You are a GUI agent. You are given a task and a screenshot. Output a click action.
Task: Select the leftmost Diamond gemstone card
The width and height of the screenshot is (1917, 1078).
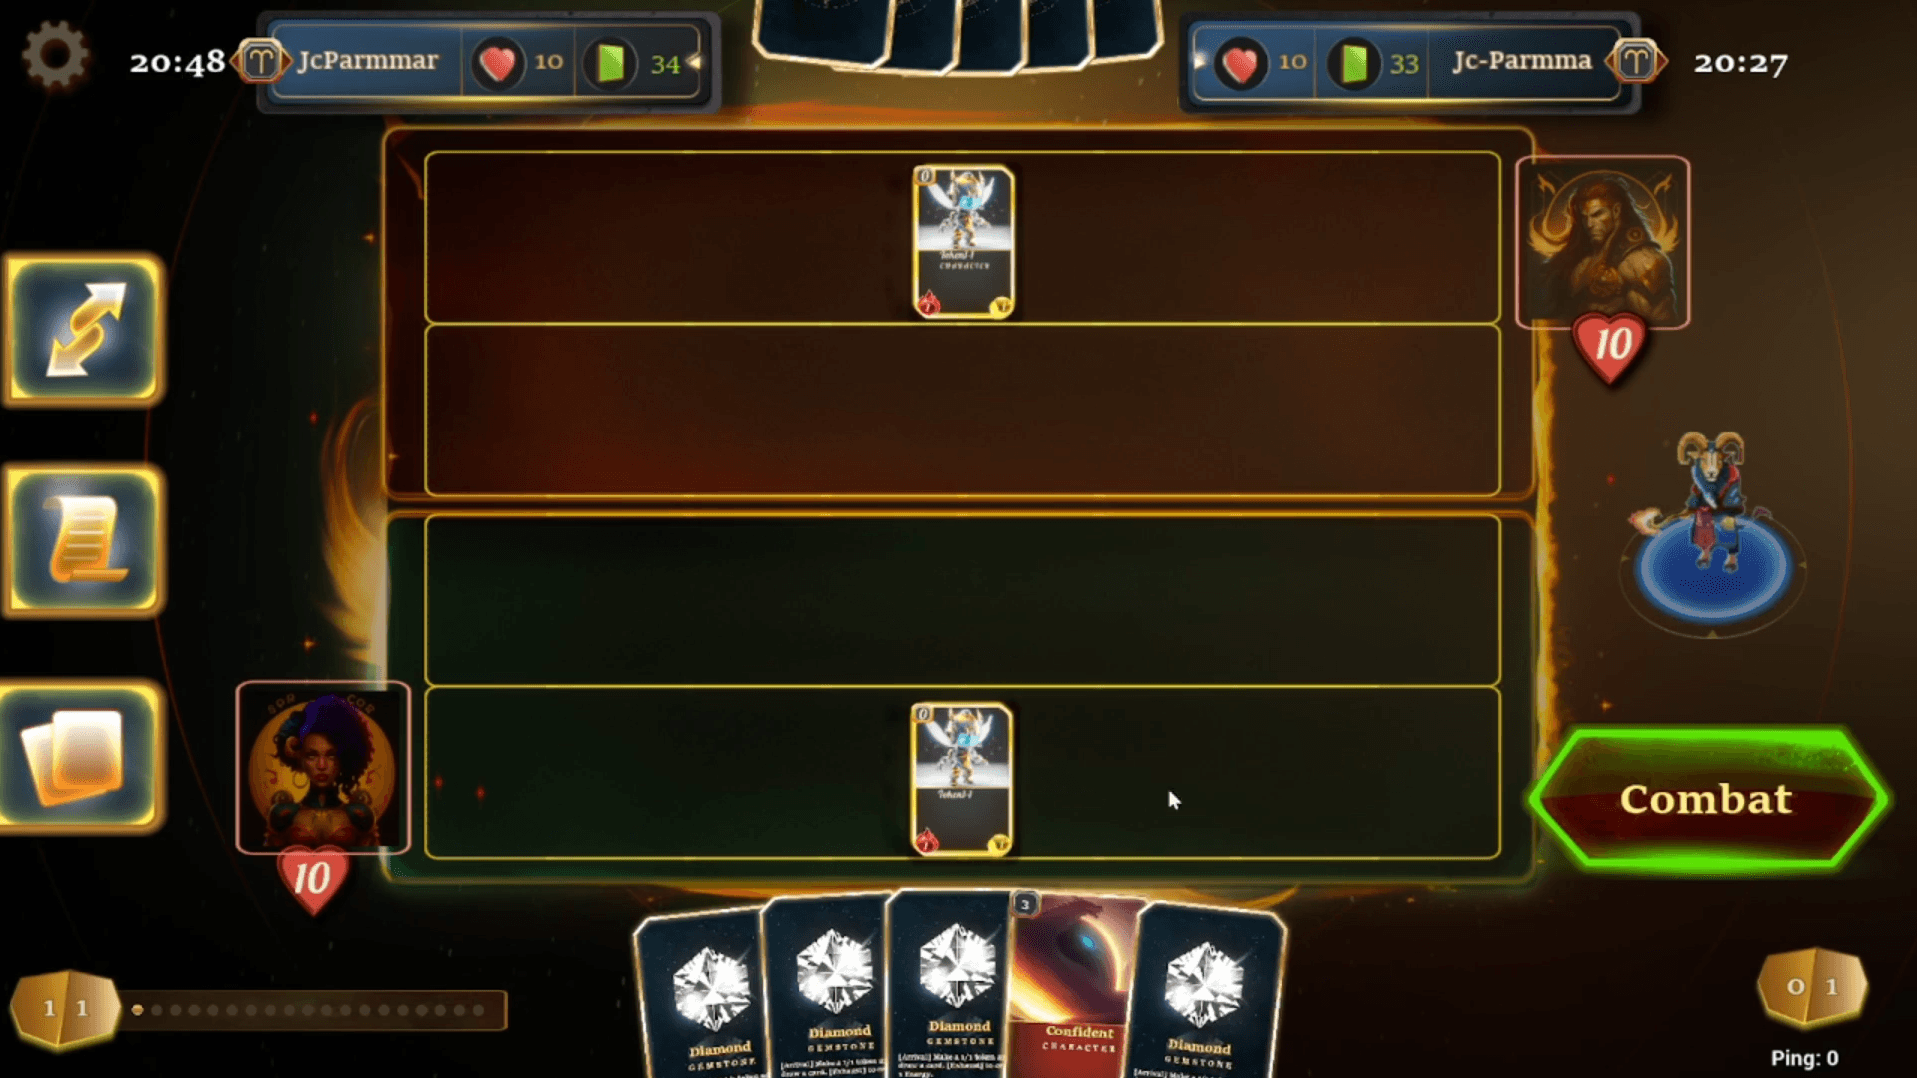706,995
